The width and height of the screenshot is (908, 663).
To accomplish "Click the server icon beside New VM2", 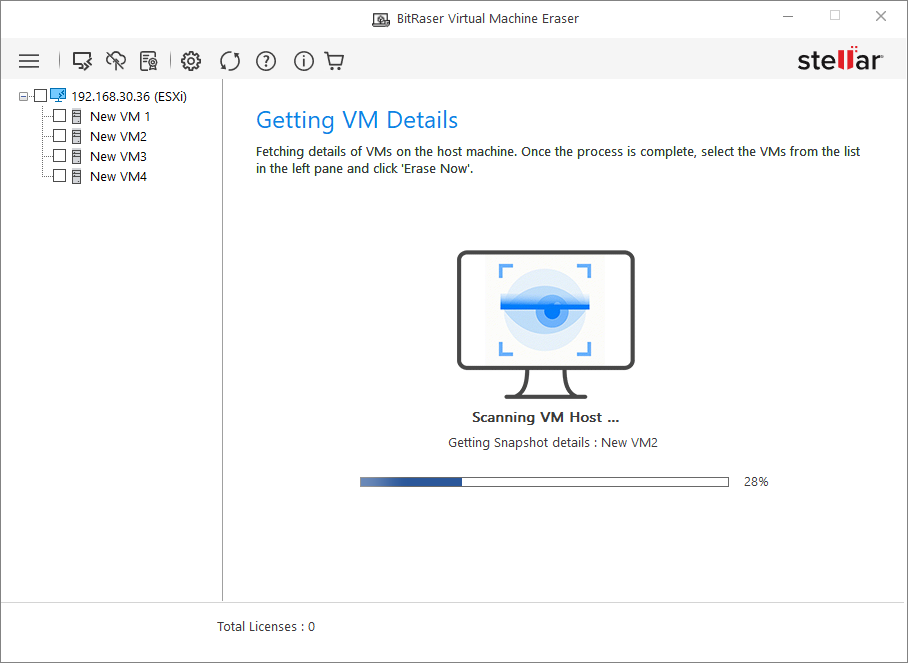I will (76, 137).
